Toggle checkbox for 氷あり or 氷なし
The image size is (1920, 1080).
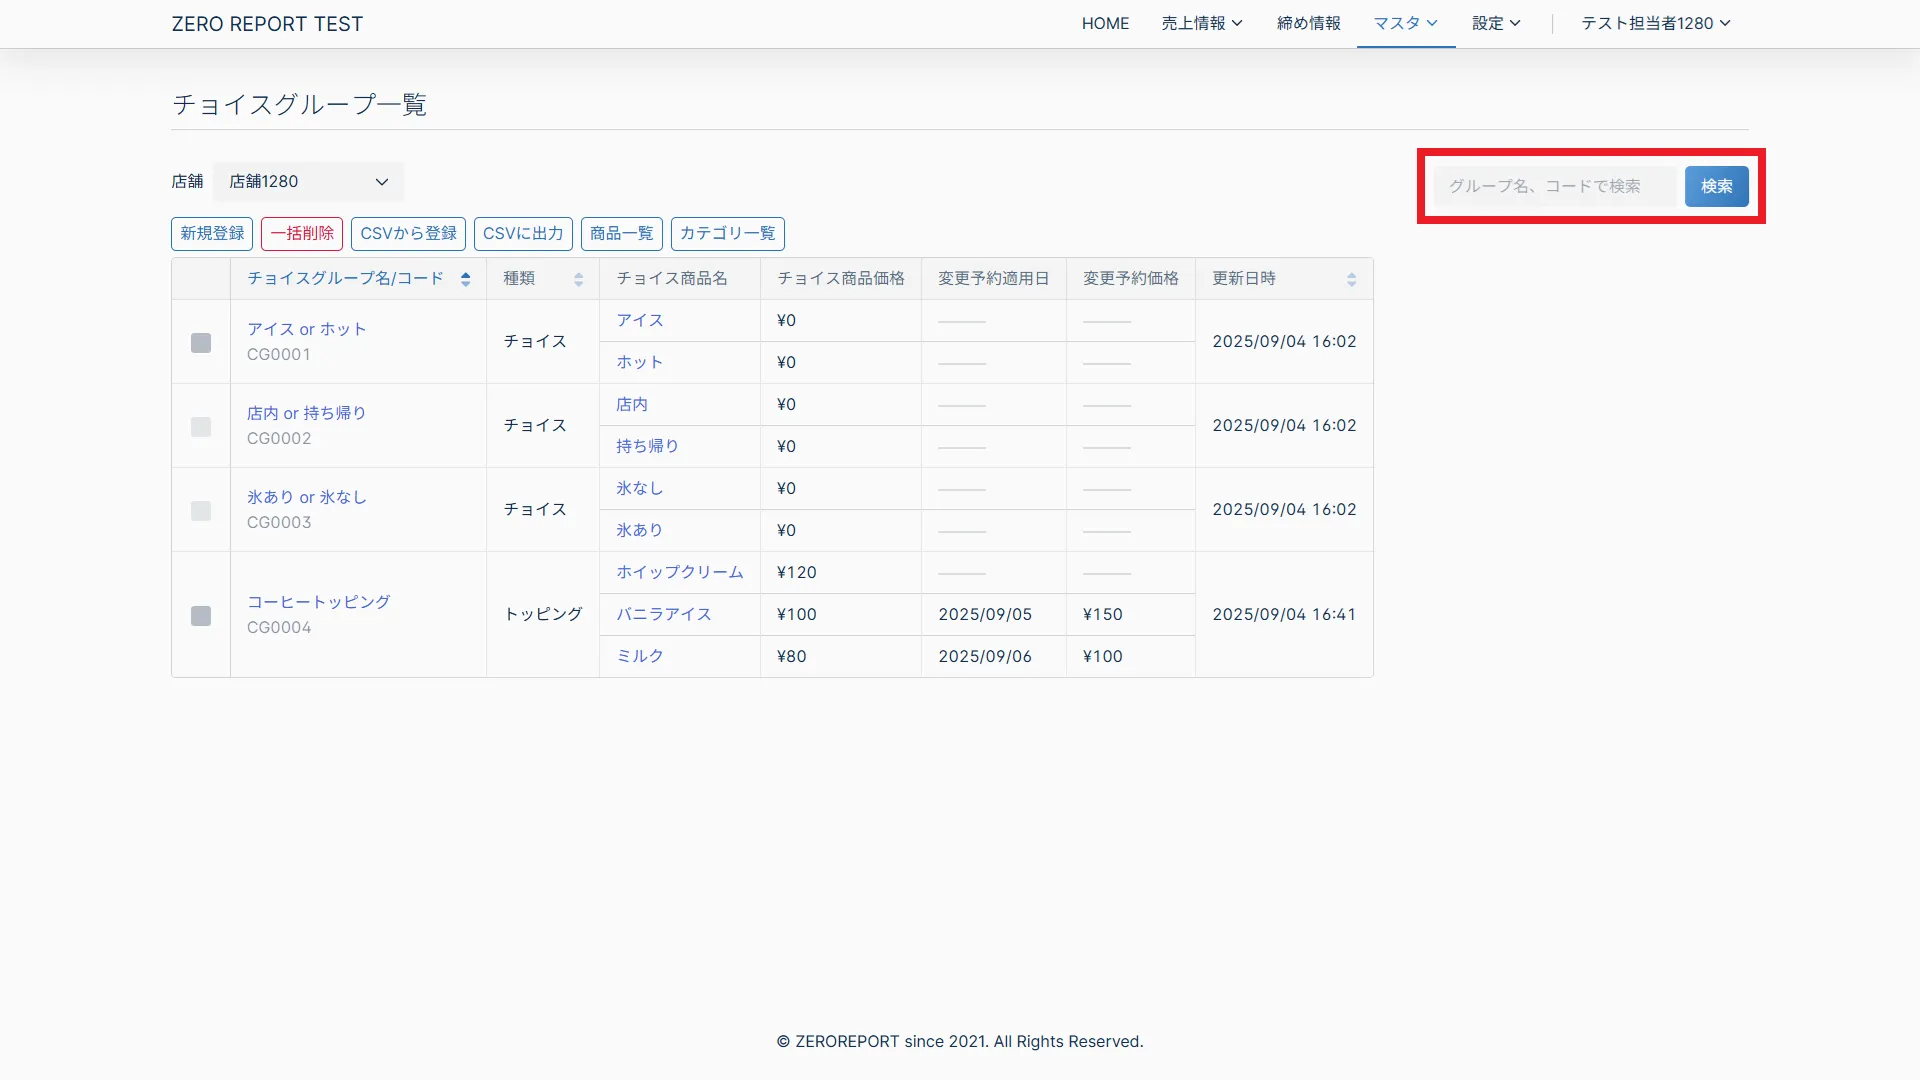click(201, 510)
